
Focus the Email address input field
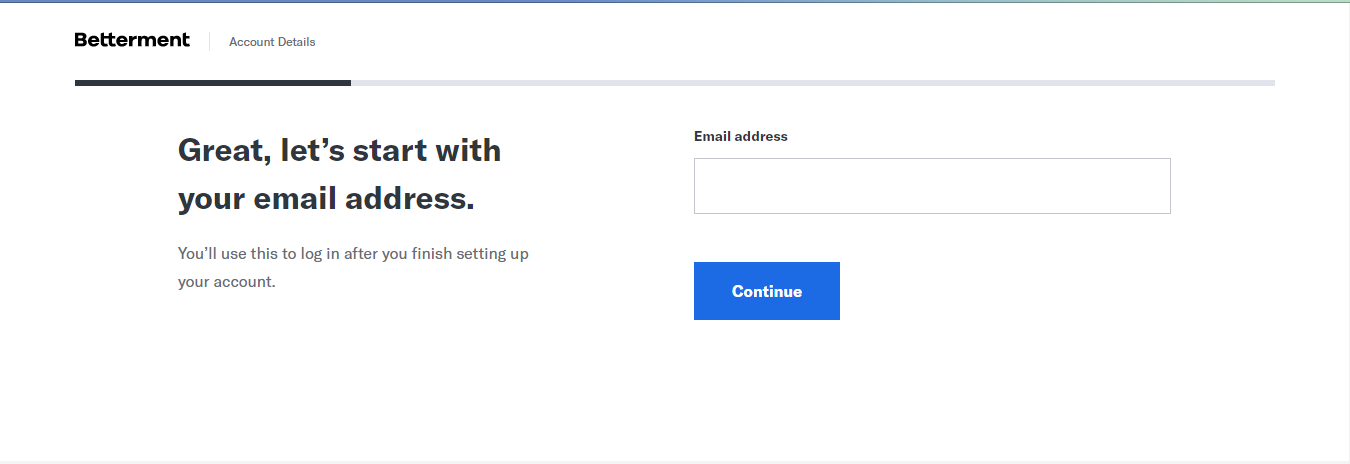(x=931, y=186)
